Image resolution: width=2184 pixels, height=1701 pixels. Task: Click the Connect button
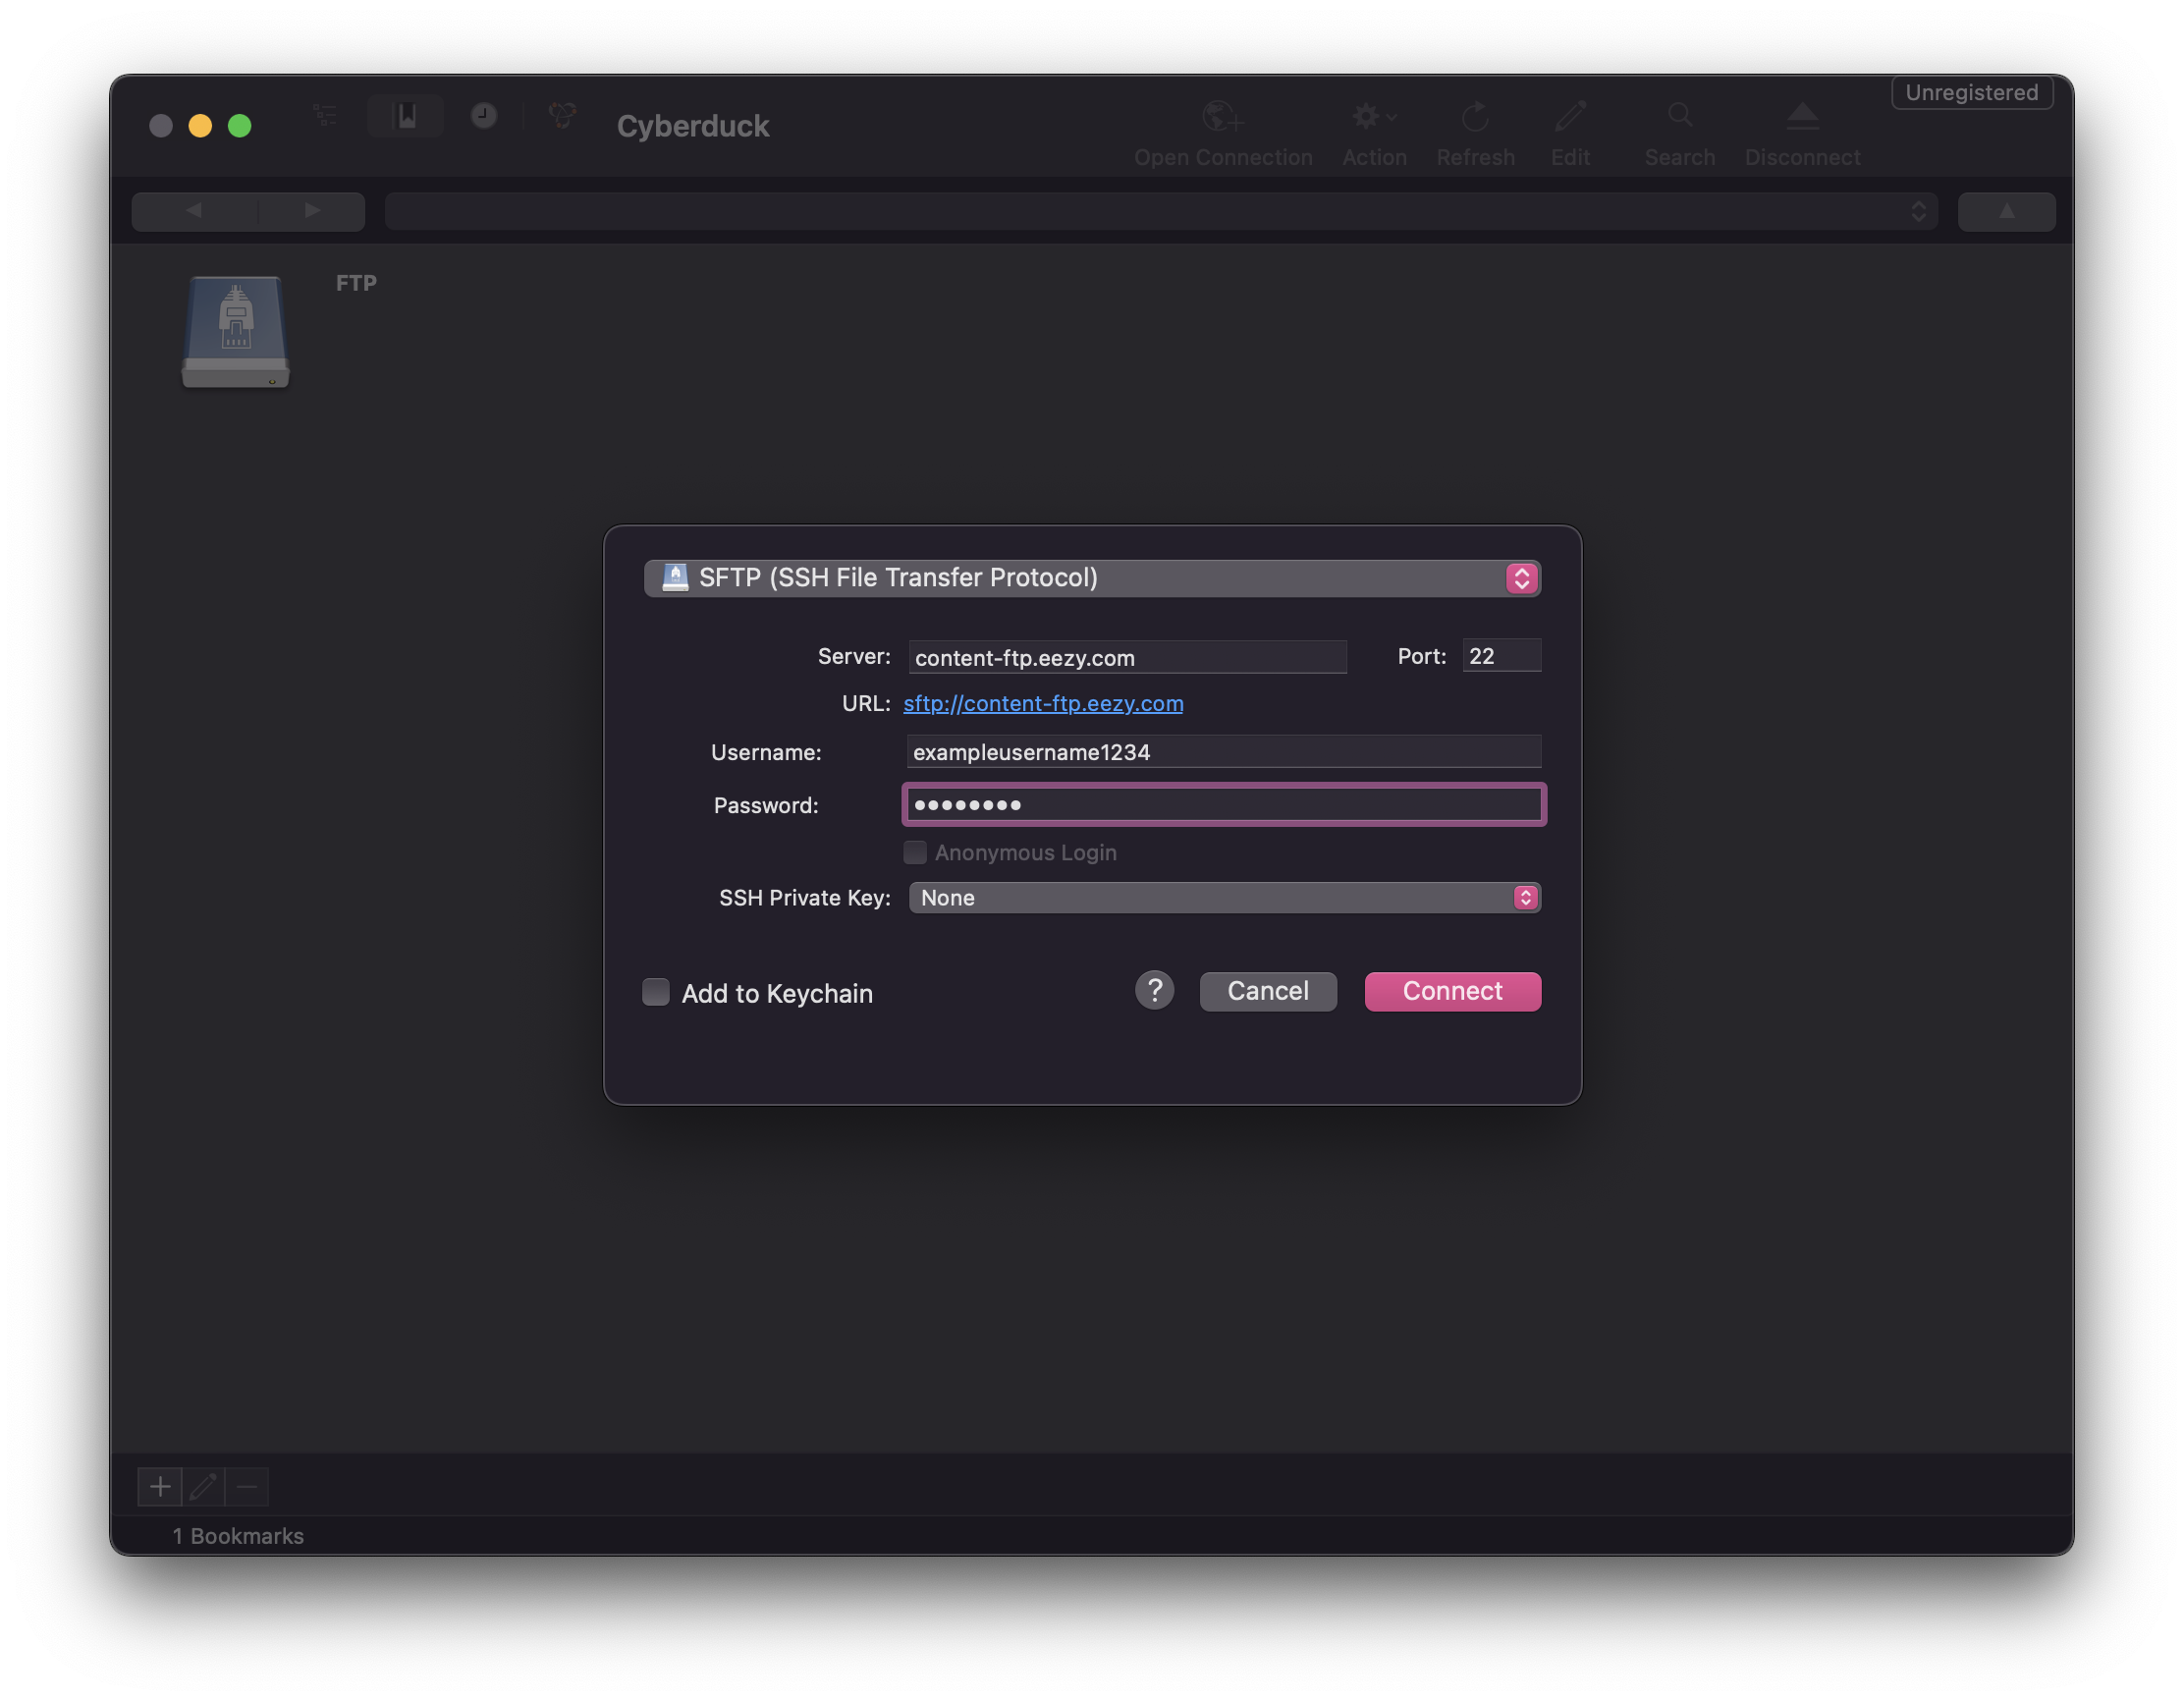(x=1452, y=991)
